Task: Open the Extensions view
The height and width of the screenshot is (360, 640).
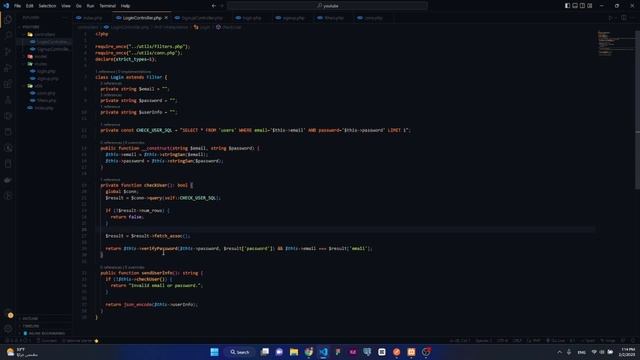Action: [8, 84]
